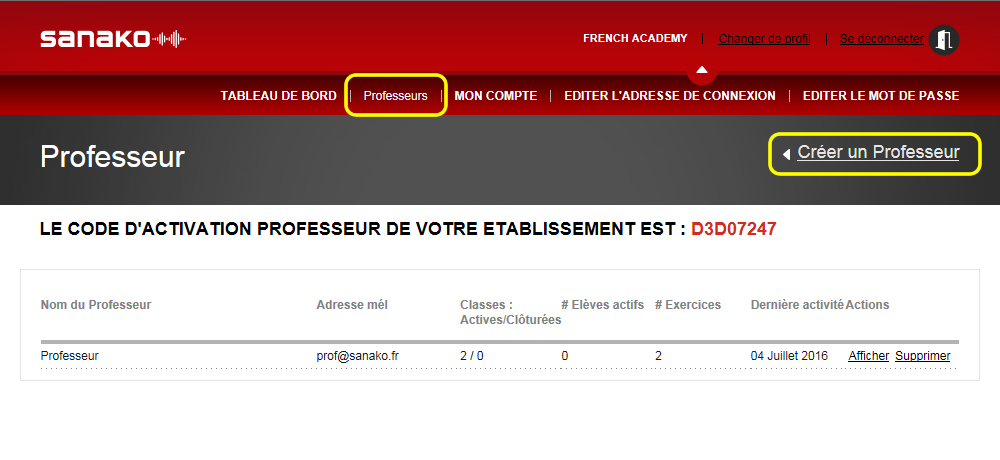Click the 2 / 0 classes value
Viewport: 1000px width, 460px height.
tap(472, 356)
